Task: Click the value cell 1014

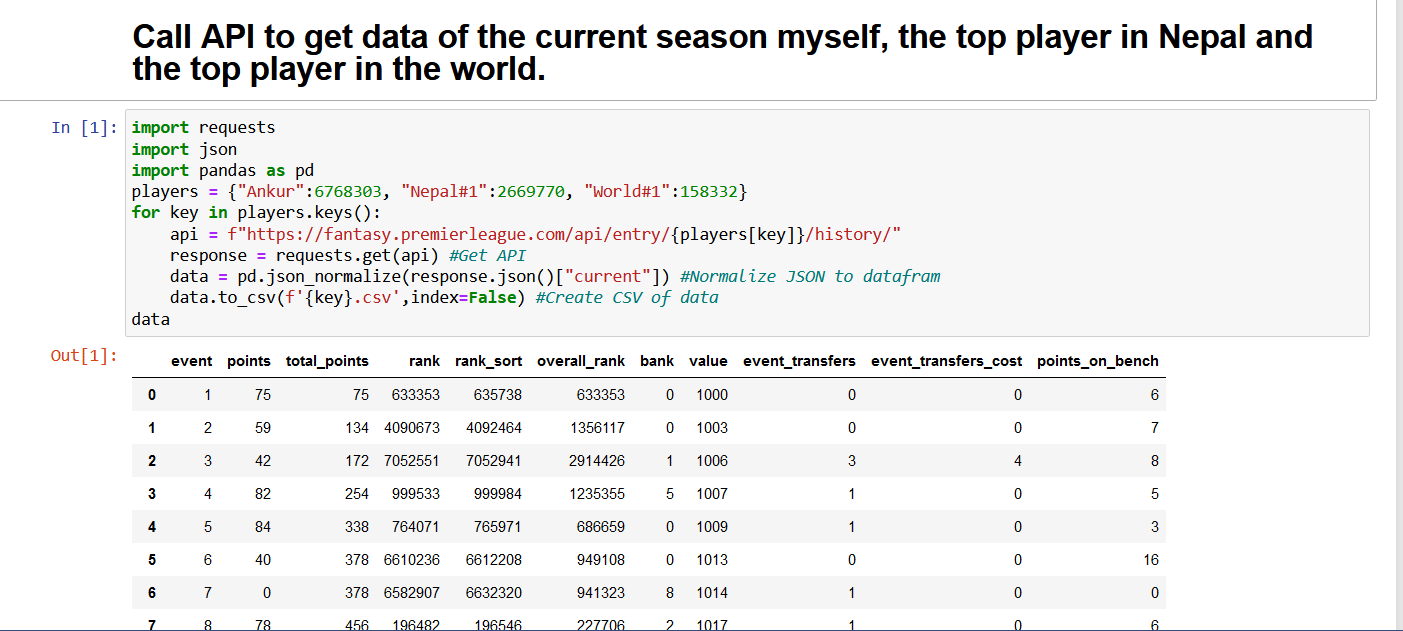Action: click(712, 593)
